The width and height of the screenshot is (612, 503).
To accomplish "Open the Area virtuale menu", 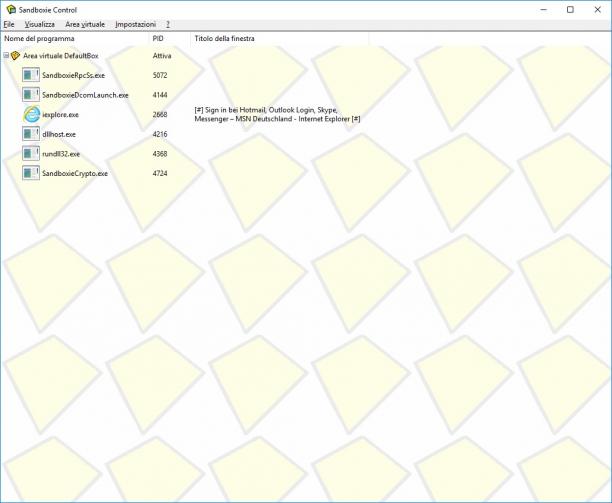I will point(85,24).
